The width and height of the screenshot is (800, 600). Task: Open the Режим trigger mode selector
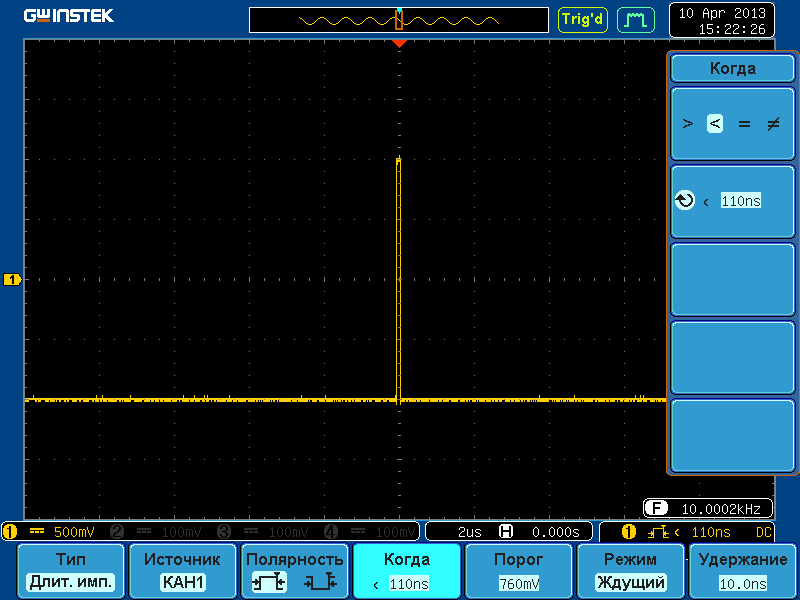[x=631, y=571]
